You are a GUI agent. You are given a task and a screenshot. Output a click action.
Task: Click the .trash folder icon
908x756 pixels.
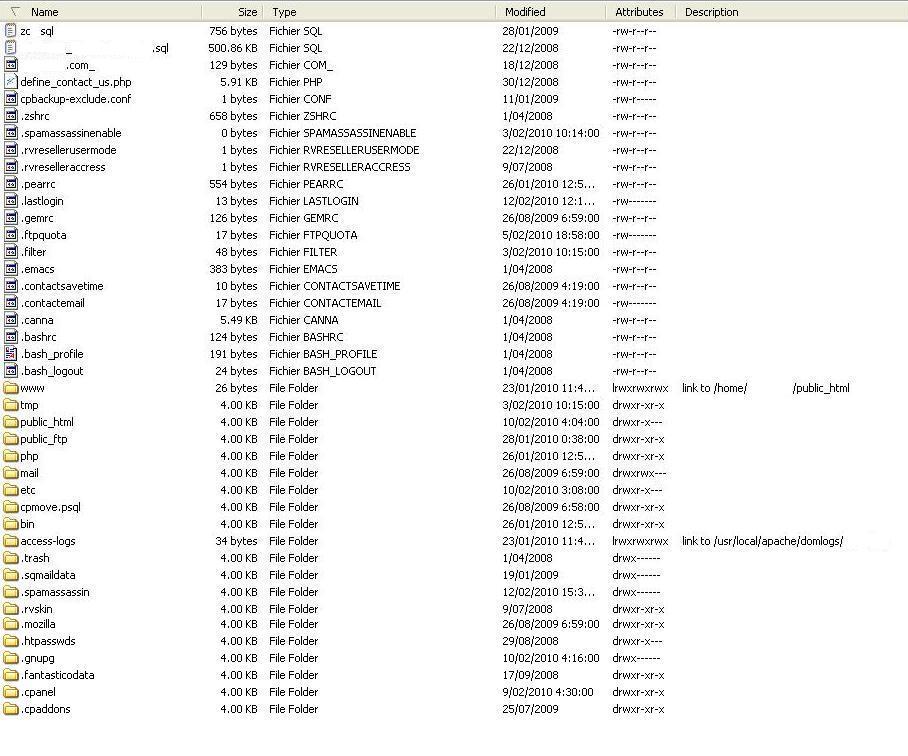tap(10, 557)
